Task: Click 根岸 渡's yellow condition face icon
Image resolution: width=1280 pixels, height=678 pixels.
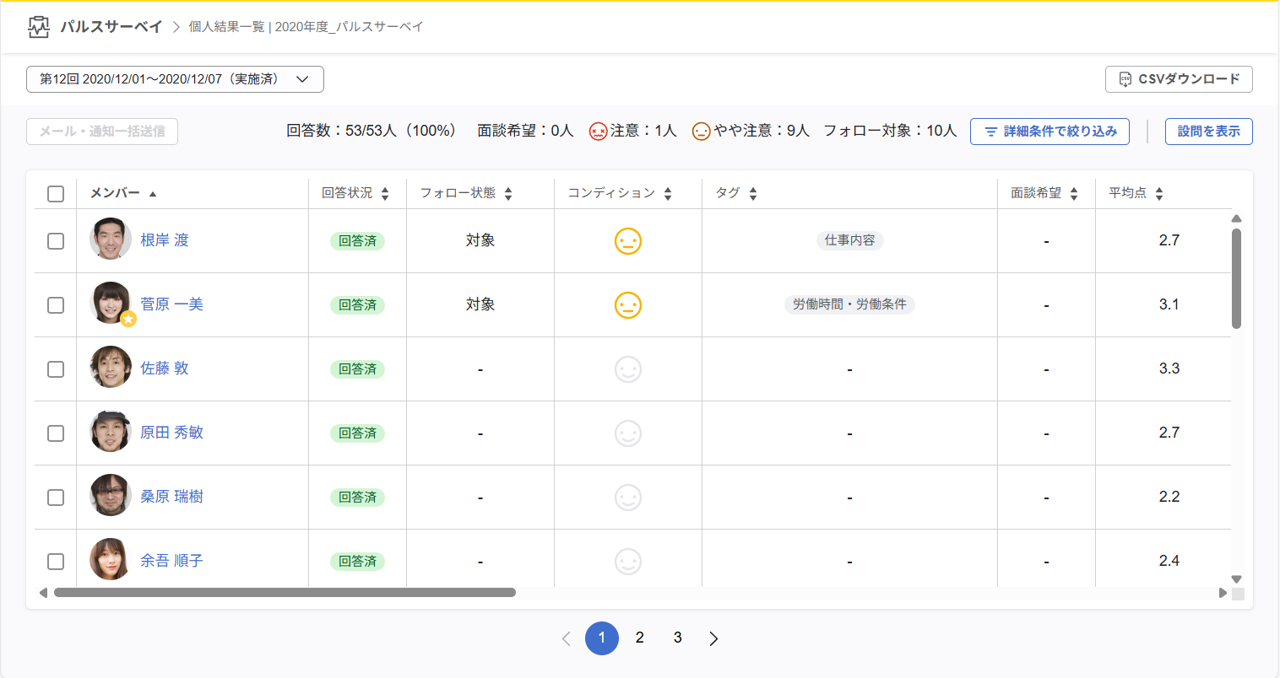Action: (x=628, y=241)
